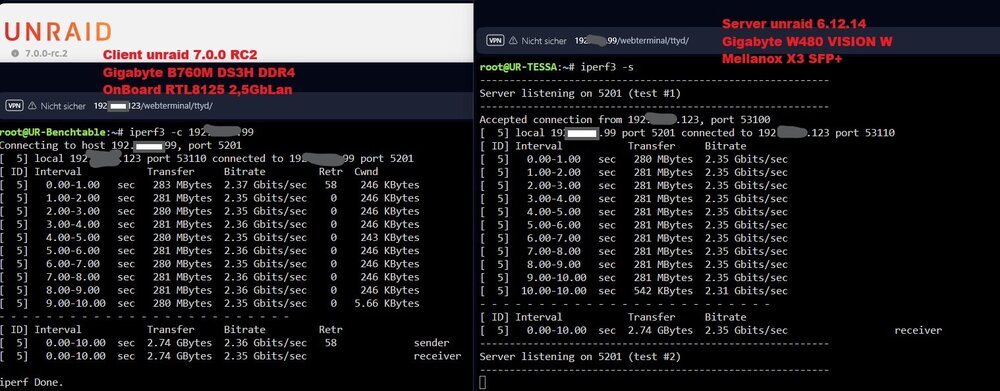Click '280 MBytes' in the right 0.00-1.00 row
The height and width of the screenshot is (391, 1000).
point(663,159)
